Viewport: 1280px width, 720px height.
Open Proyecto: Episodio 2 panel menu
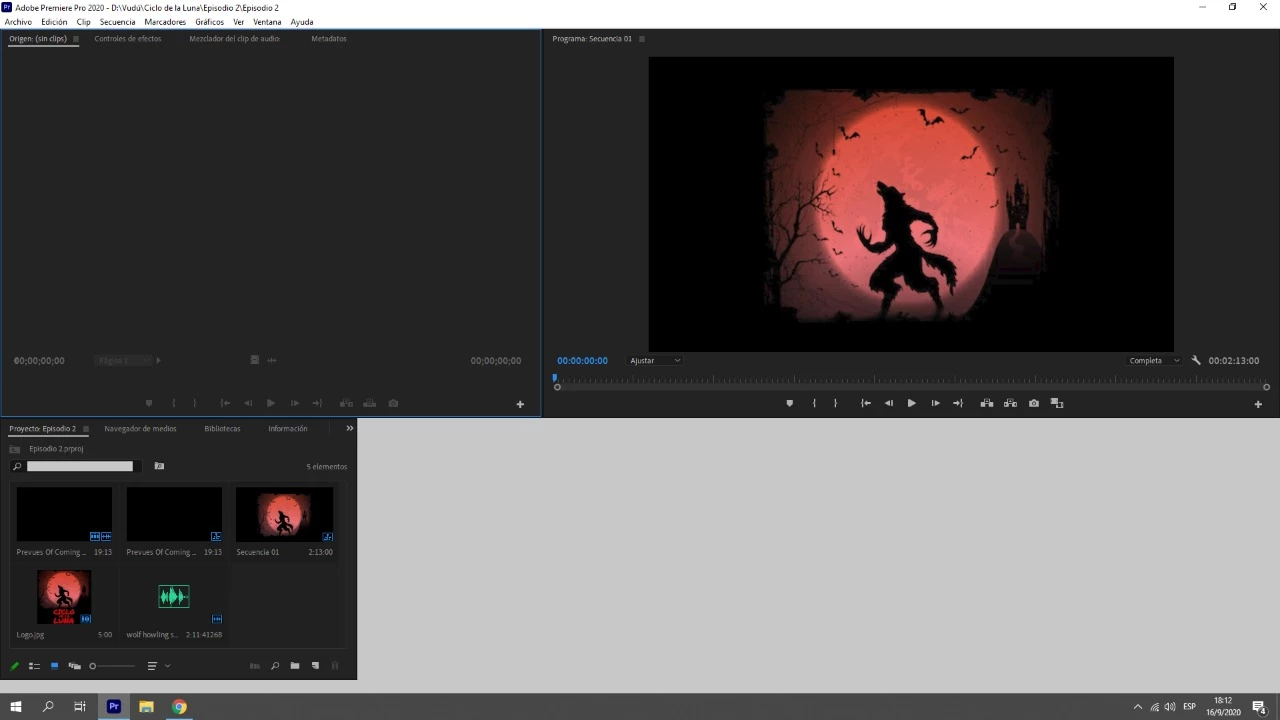coord(86,429)
